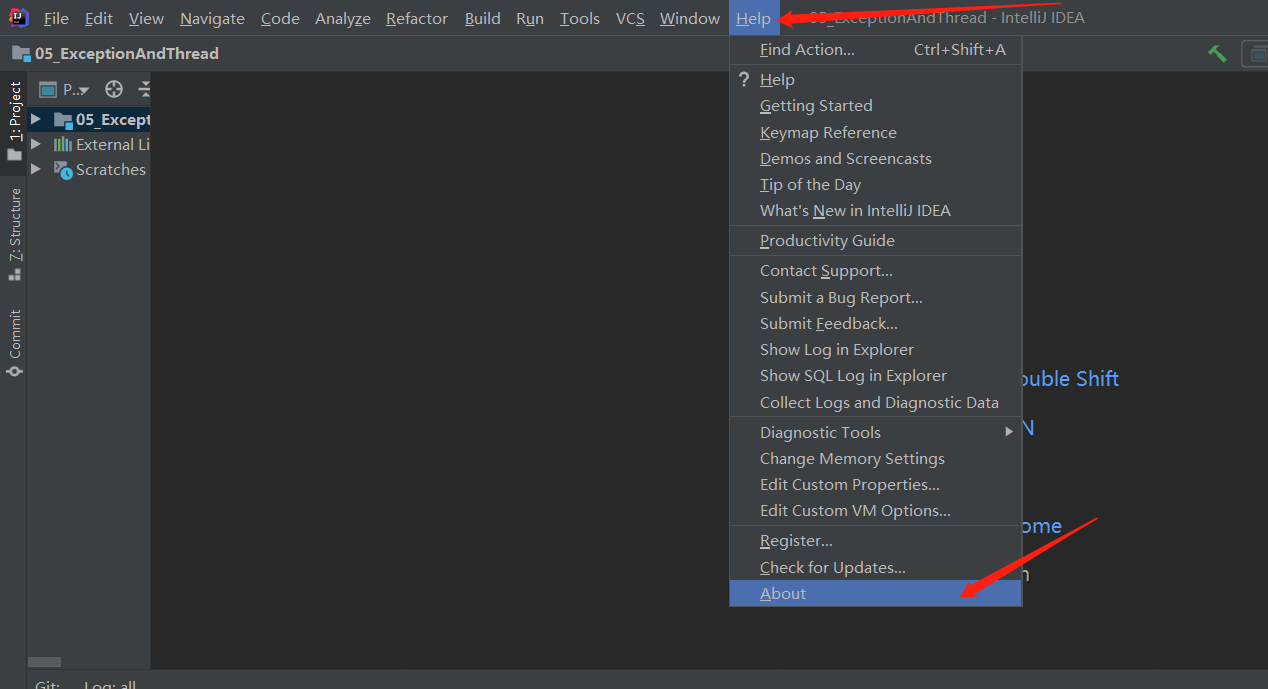Click the Scratches and Consoles icon
1268x689 pixels.
pos(63,170)
